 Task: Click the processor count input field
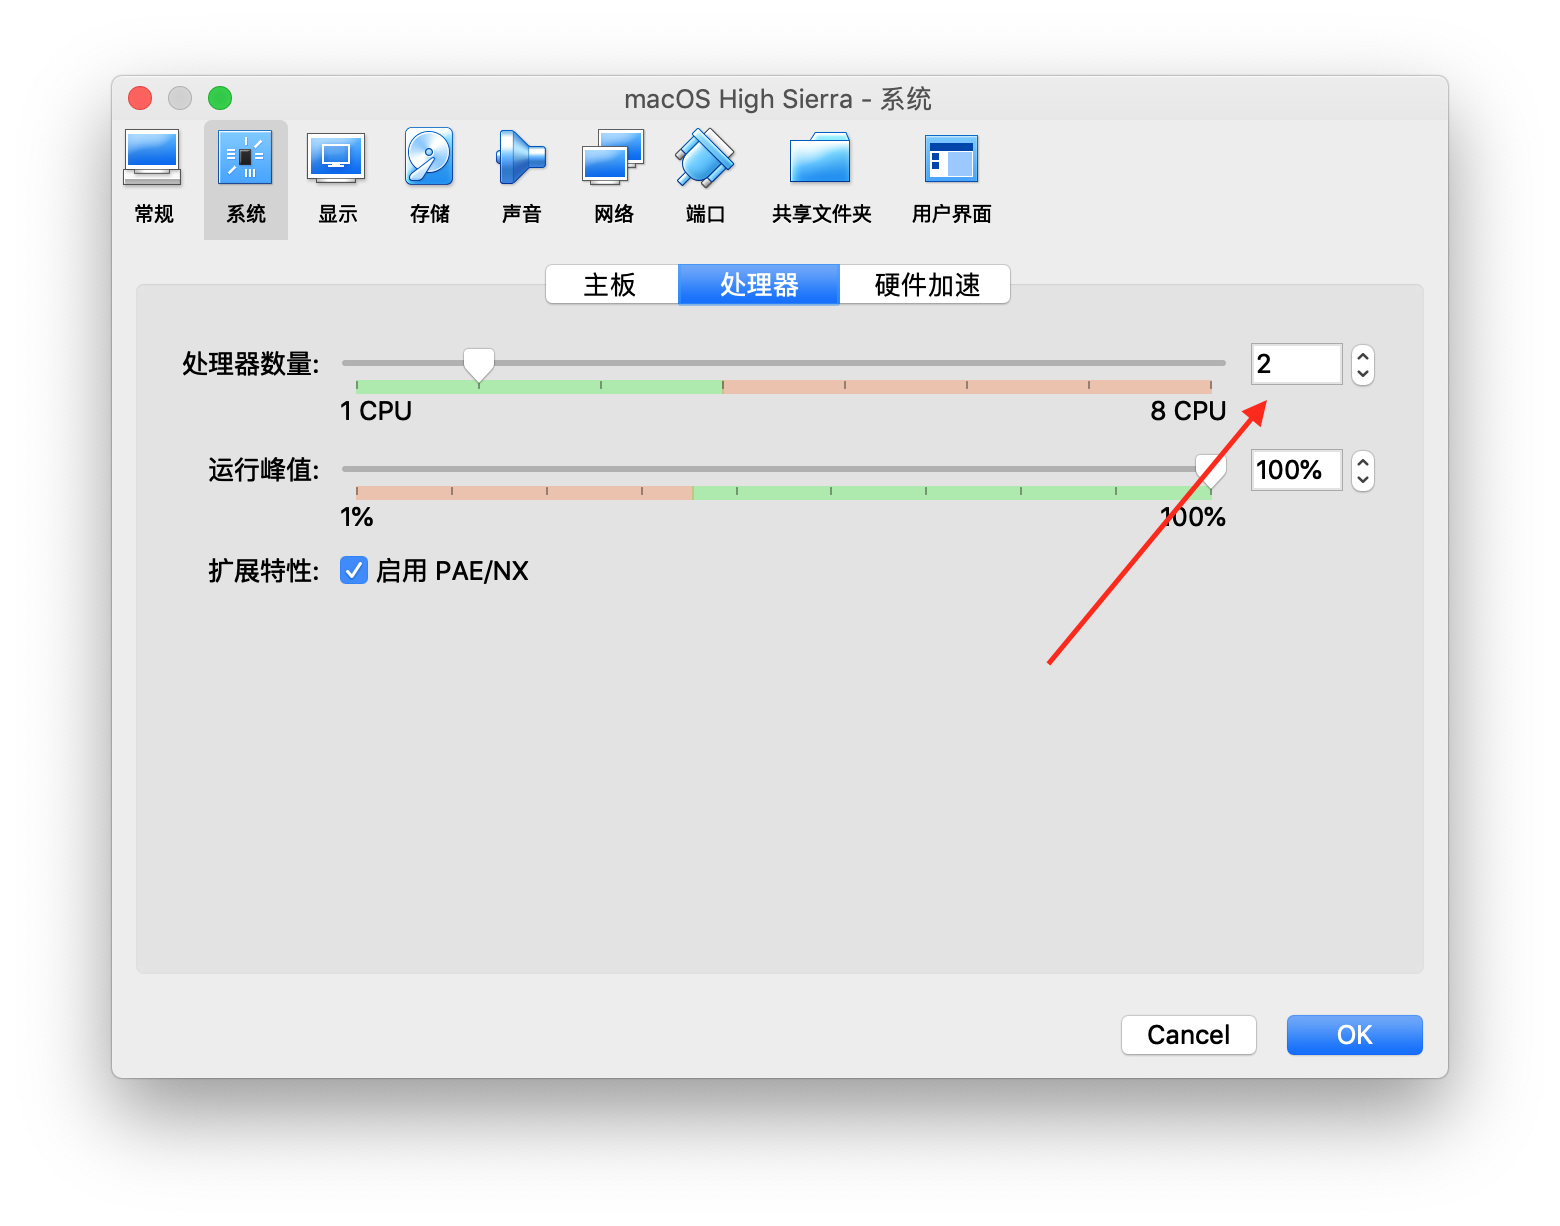[1296, 364]
